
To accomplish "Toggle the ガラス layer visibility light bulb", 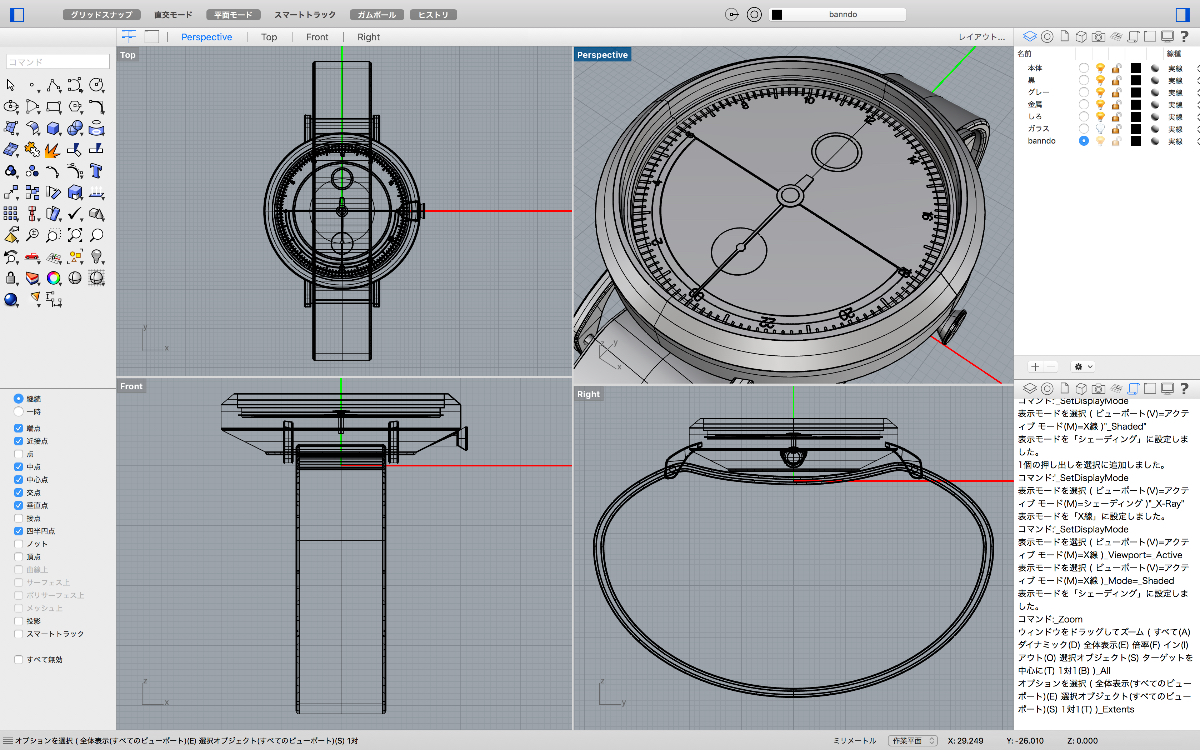I will [1100, 129].
